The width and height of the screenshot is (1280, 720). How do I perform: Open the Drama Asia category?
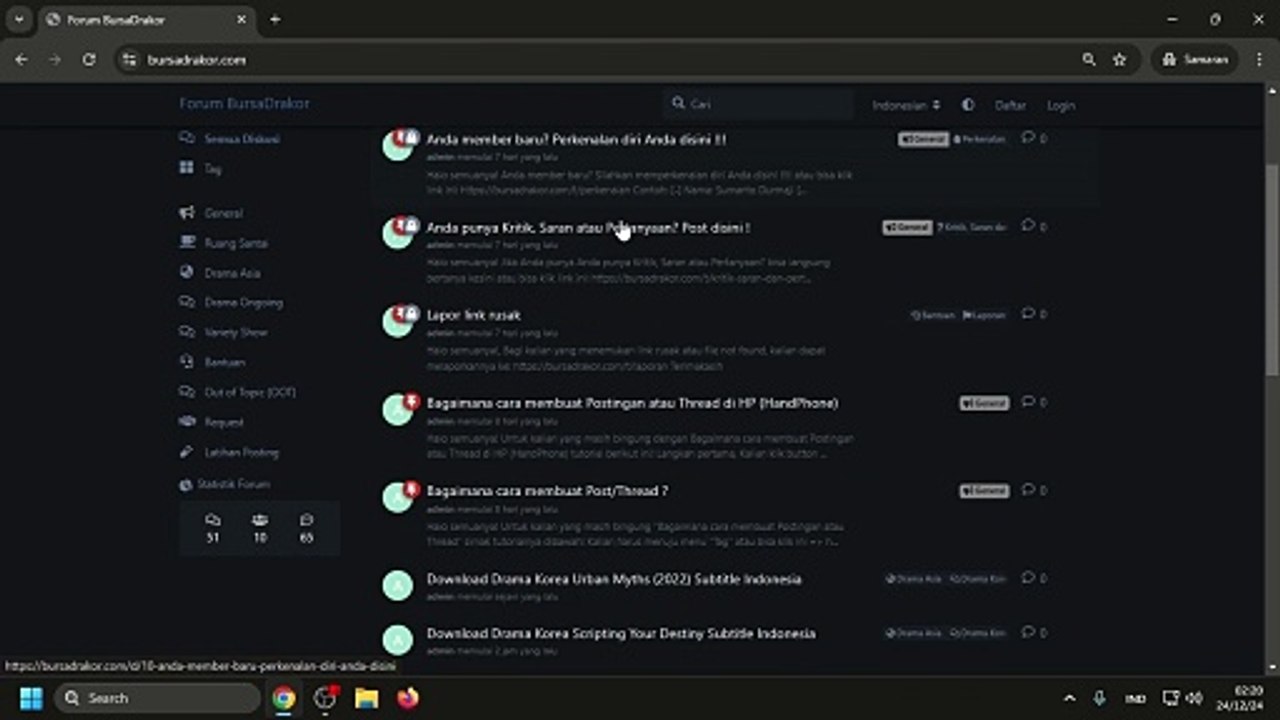pos(233,273)
